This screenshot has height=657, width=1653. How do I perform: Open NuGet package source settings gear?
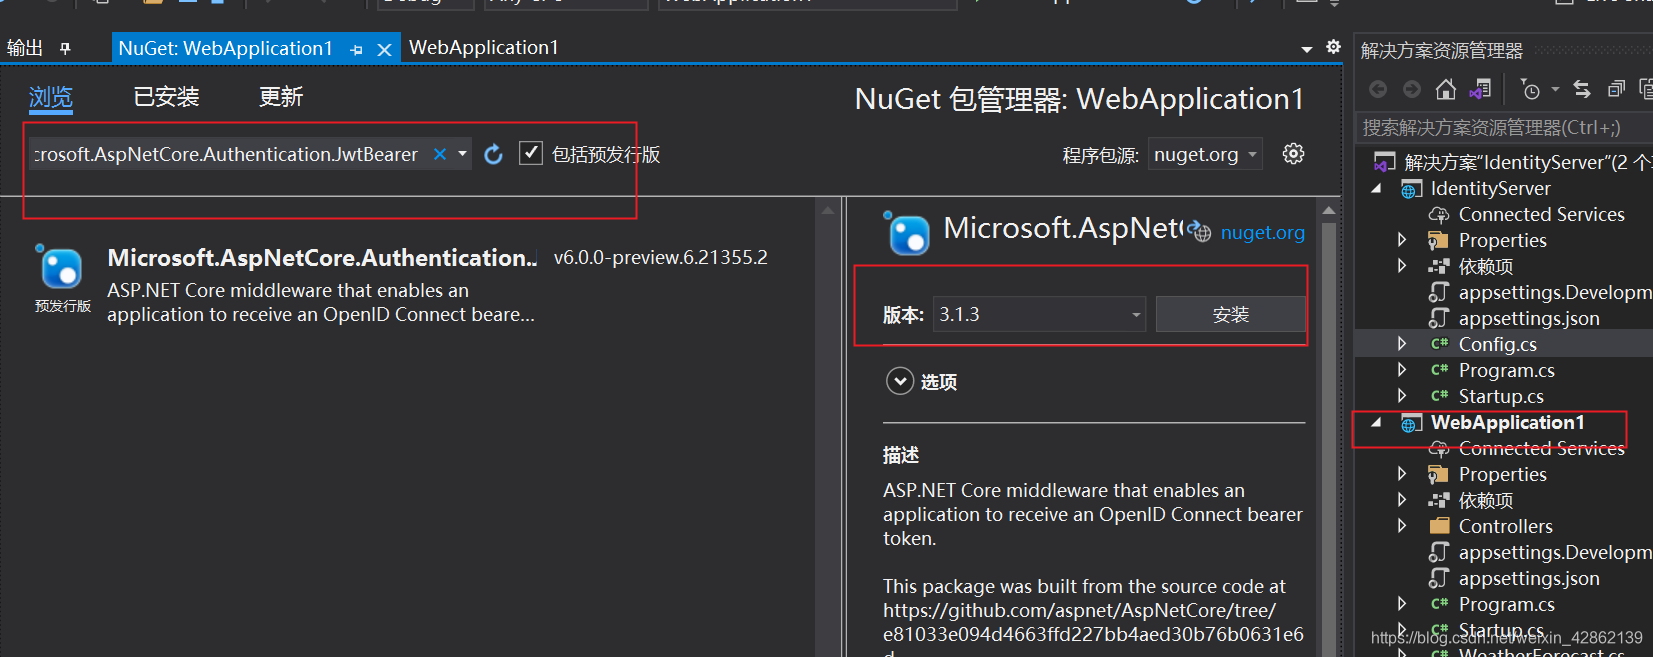point(1293,154)
